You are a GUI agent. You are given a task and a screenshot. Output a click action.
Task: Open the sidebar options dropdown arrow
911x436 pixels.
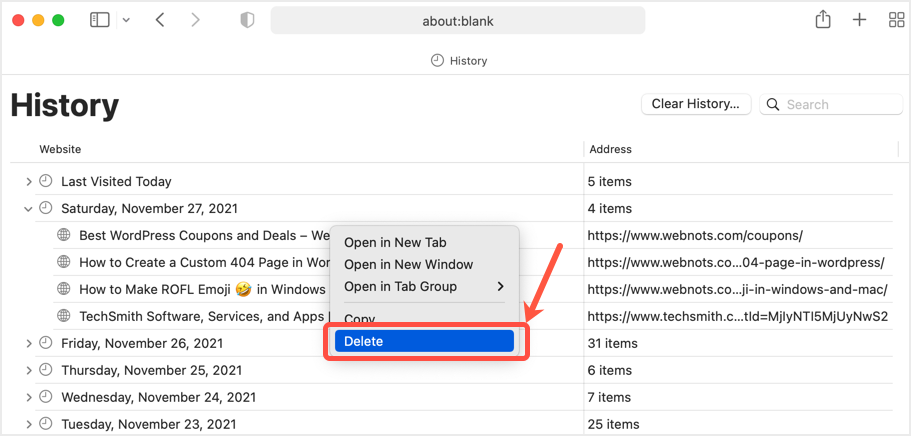click(126, 20)
